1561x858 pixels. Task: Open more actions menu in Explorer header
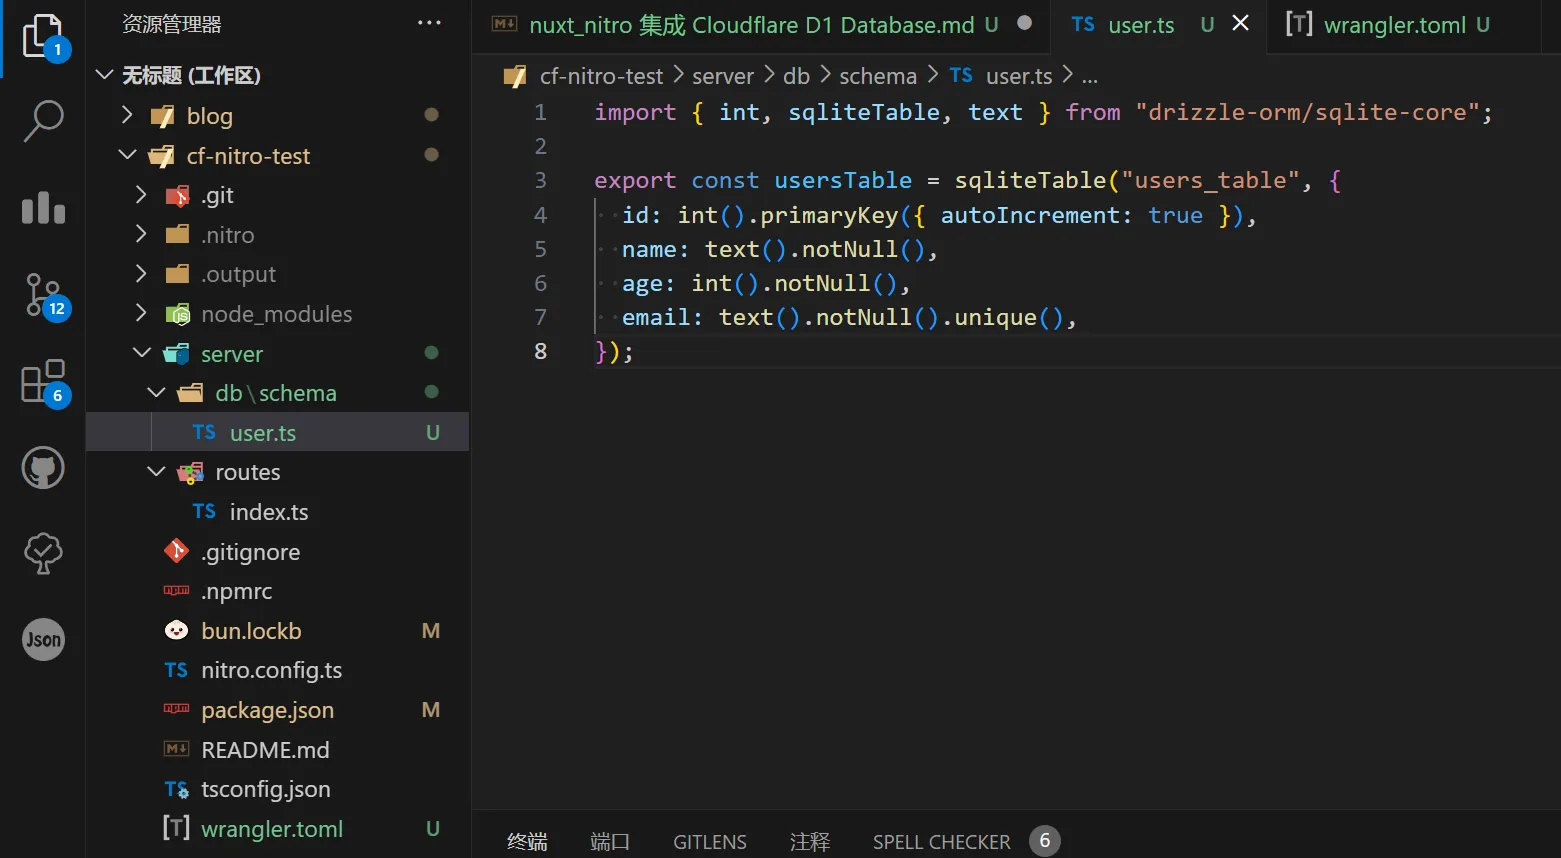[428, 22]
